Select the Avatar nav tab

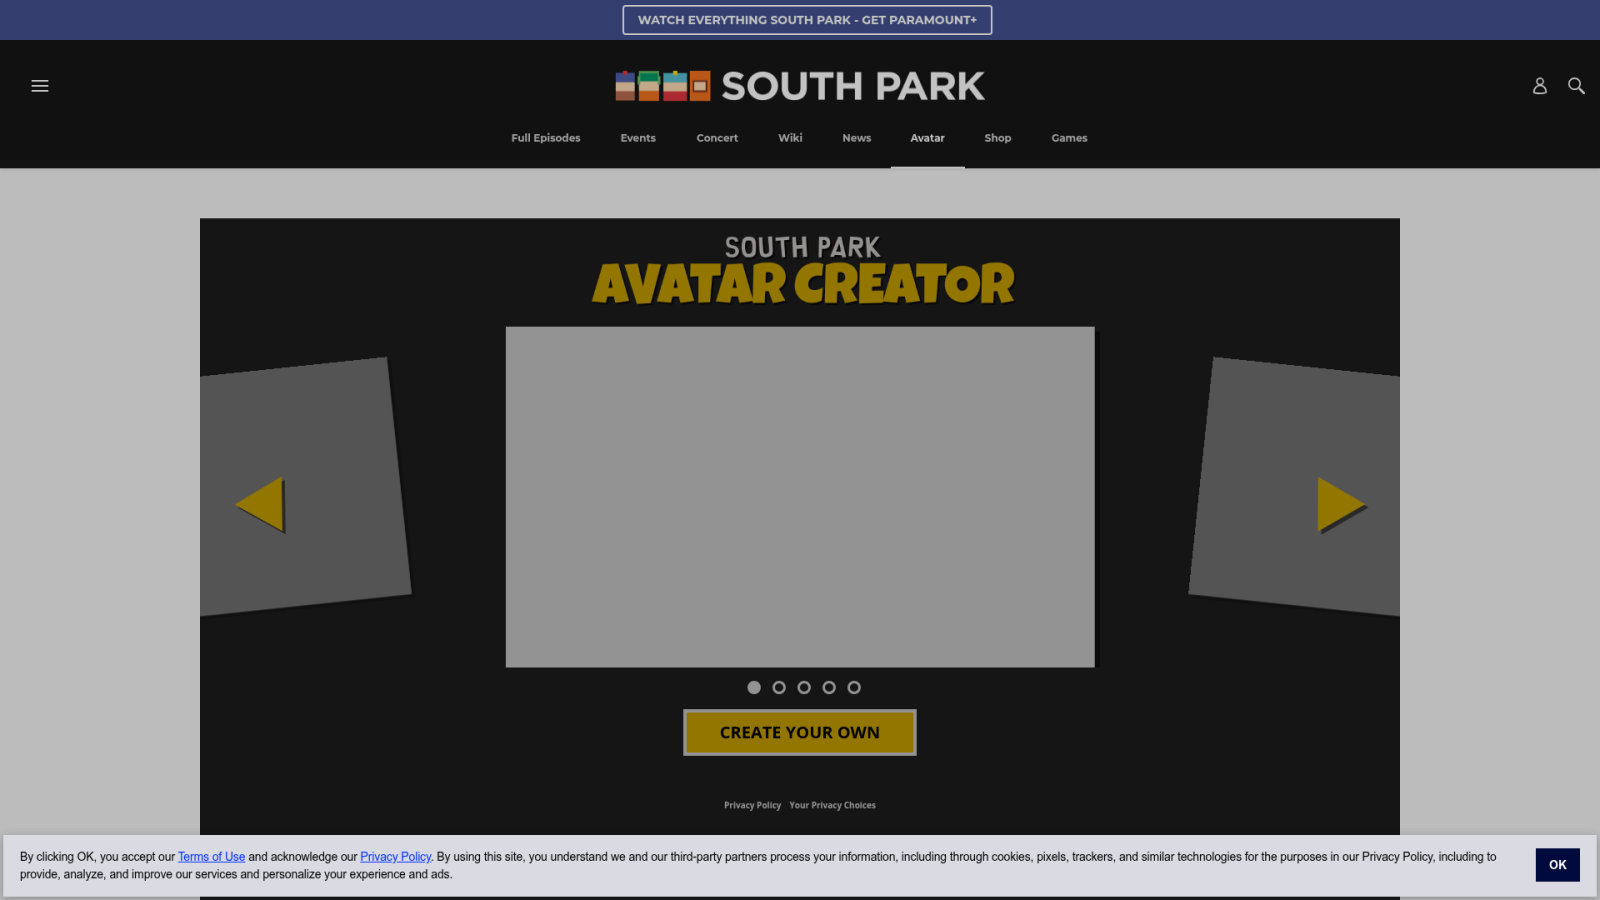click(x=928, y=138)
